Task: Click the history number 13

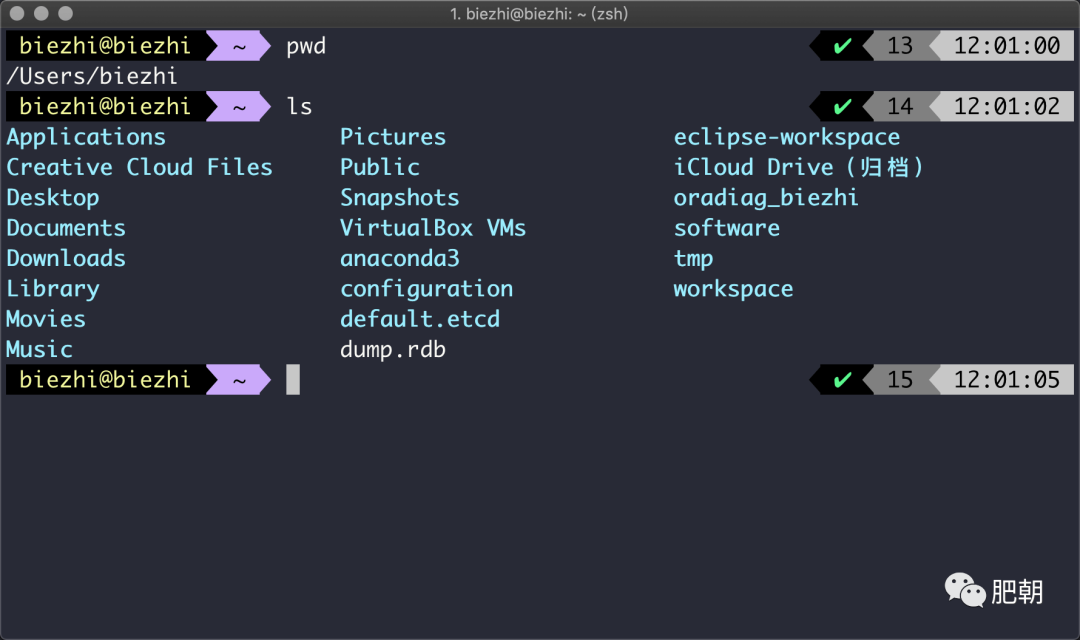Action: [900, 46]
